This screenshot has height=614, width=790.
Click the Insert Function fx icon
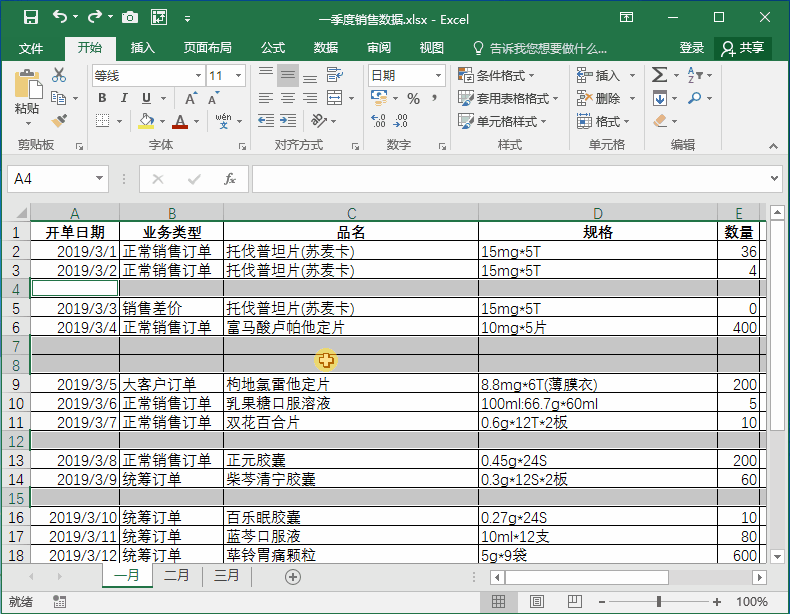coord(230,179)
